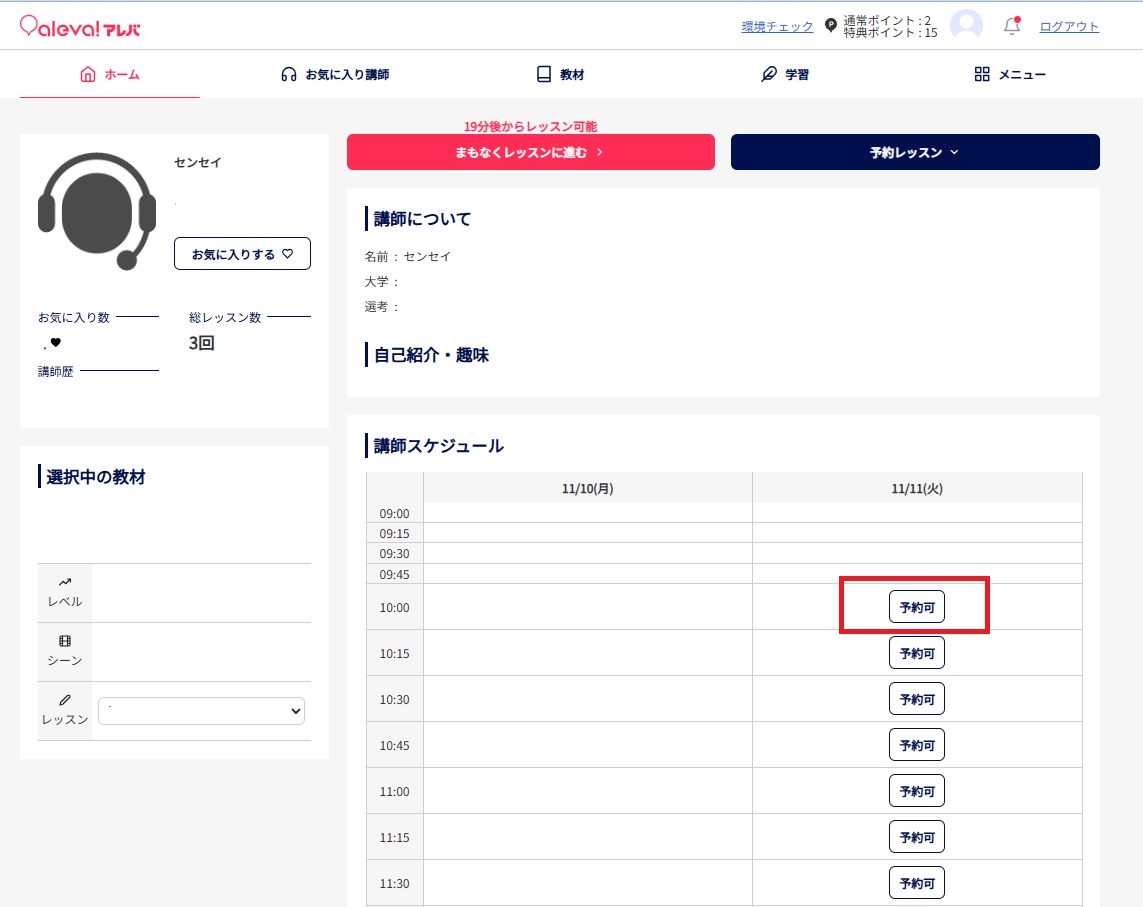Screen dimensions: 1143x907
Task: Click the user profile avatar
Action: (x=966, y=26)
